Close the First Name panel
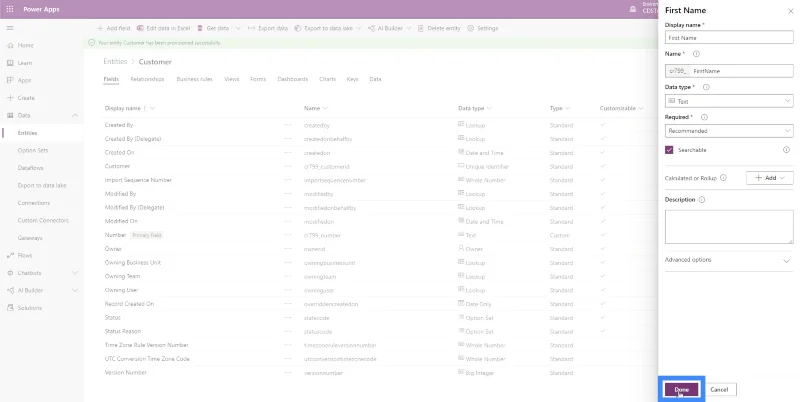Screen dimensions: 800x402 (x=791, y=11)
